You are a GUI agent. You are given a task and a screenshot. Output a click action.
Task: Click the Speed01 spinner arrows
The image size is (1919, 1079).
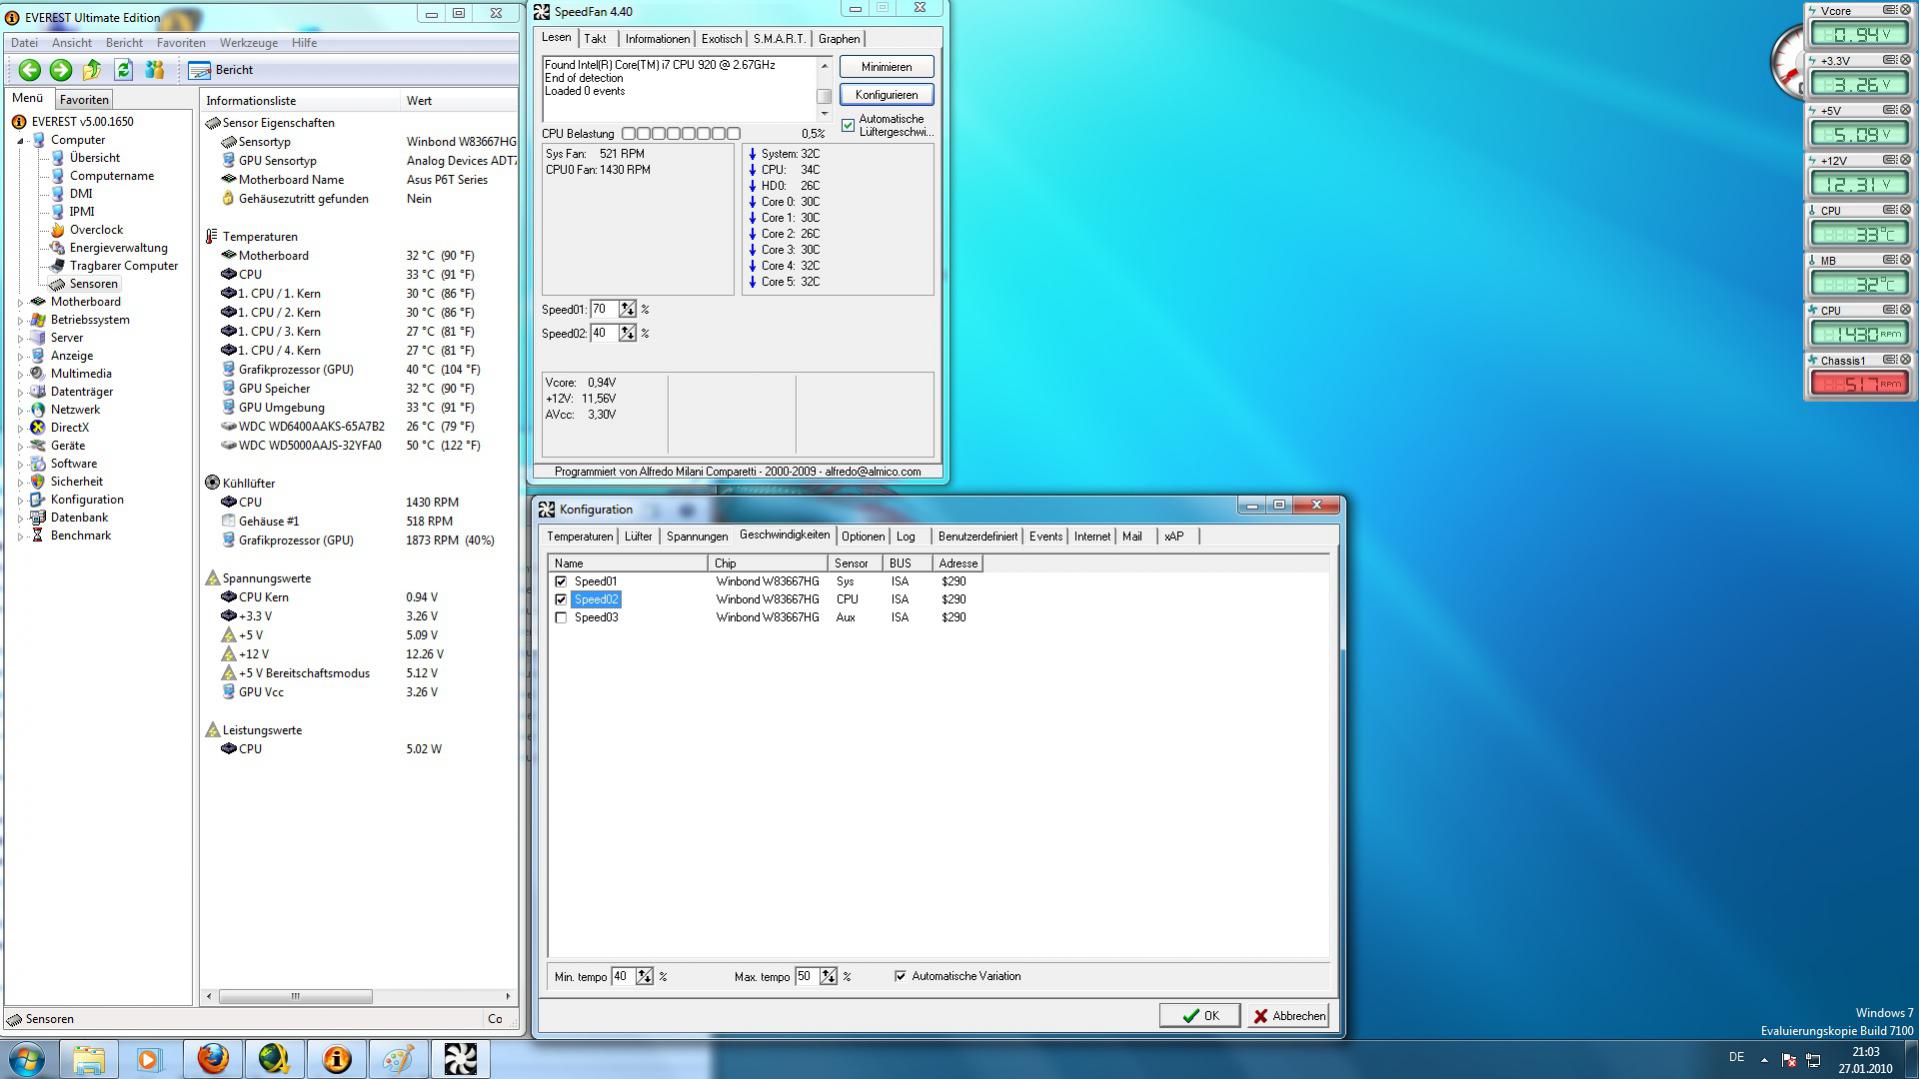tap(627, 309)
